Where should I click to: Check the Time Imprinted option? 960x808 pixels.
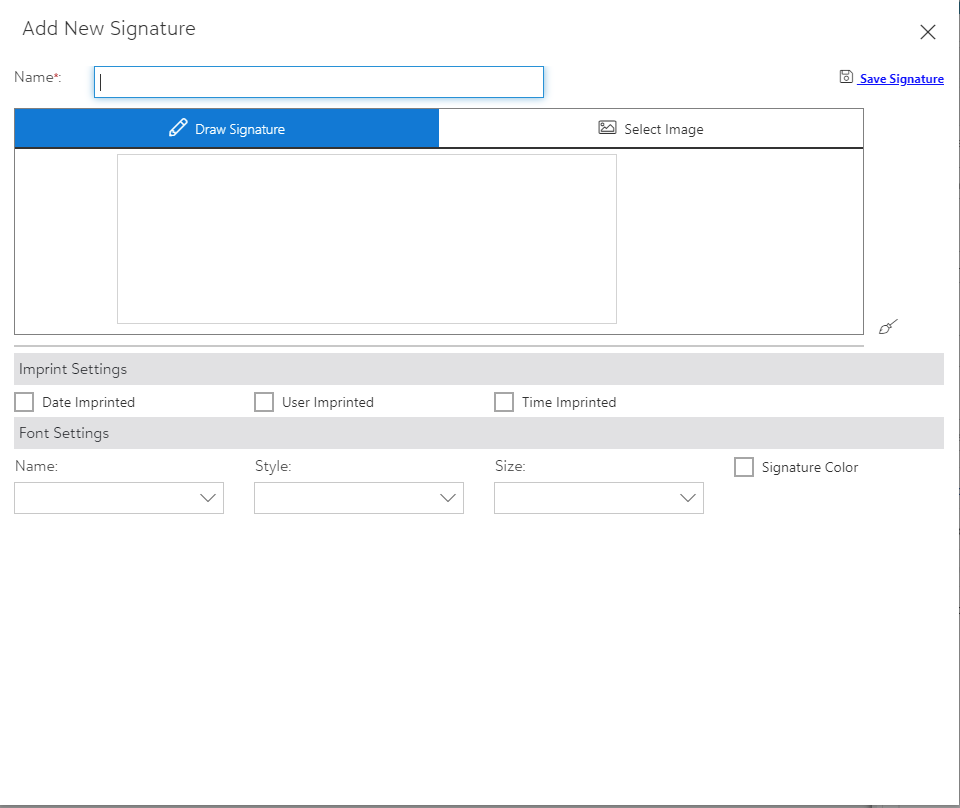(504, 402)
